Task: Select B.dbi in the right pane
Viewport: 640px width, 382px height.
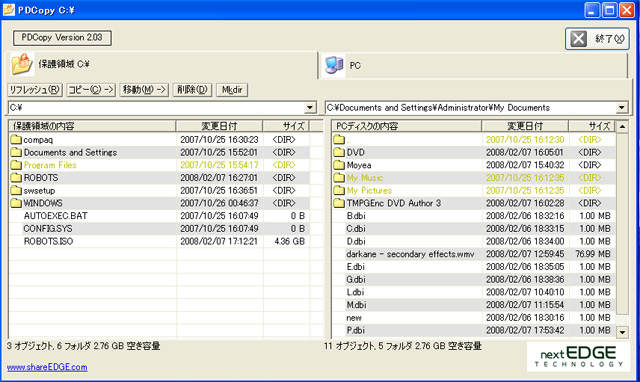Action: click(356, 215)
